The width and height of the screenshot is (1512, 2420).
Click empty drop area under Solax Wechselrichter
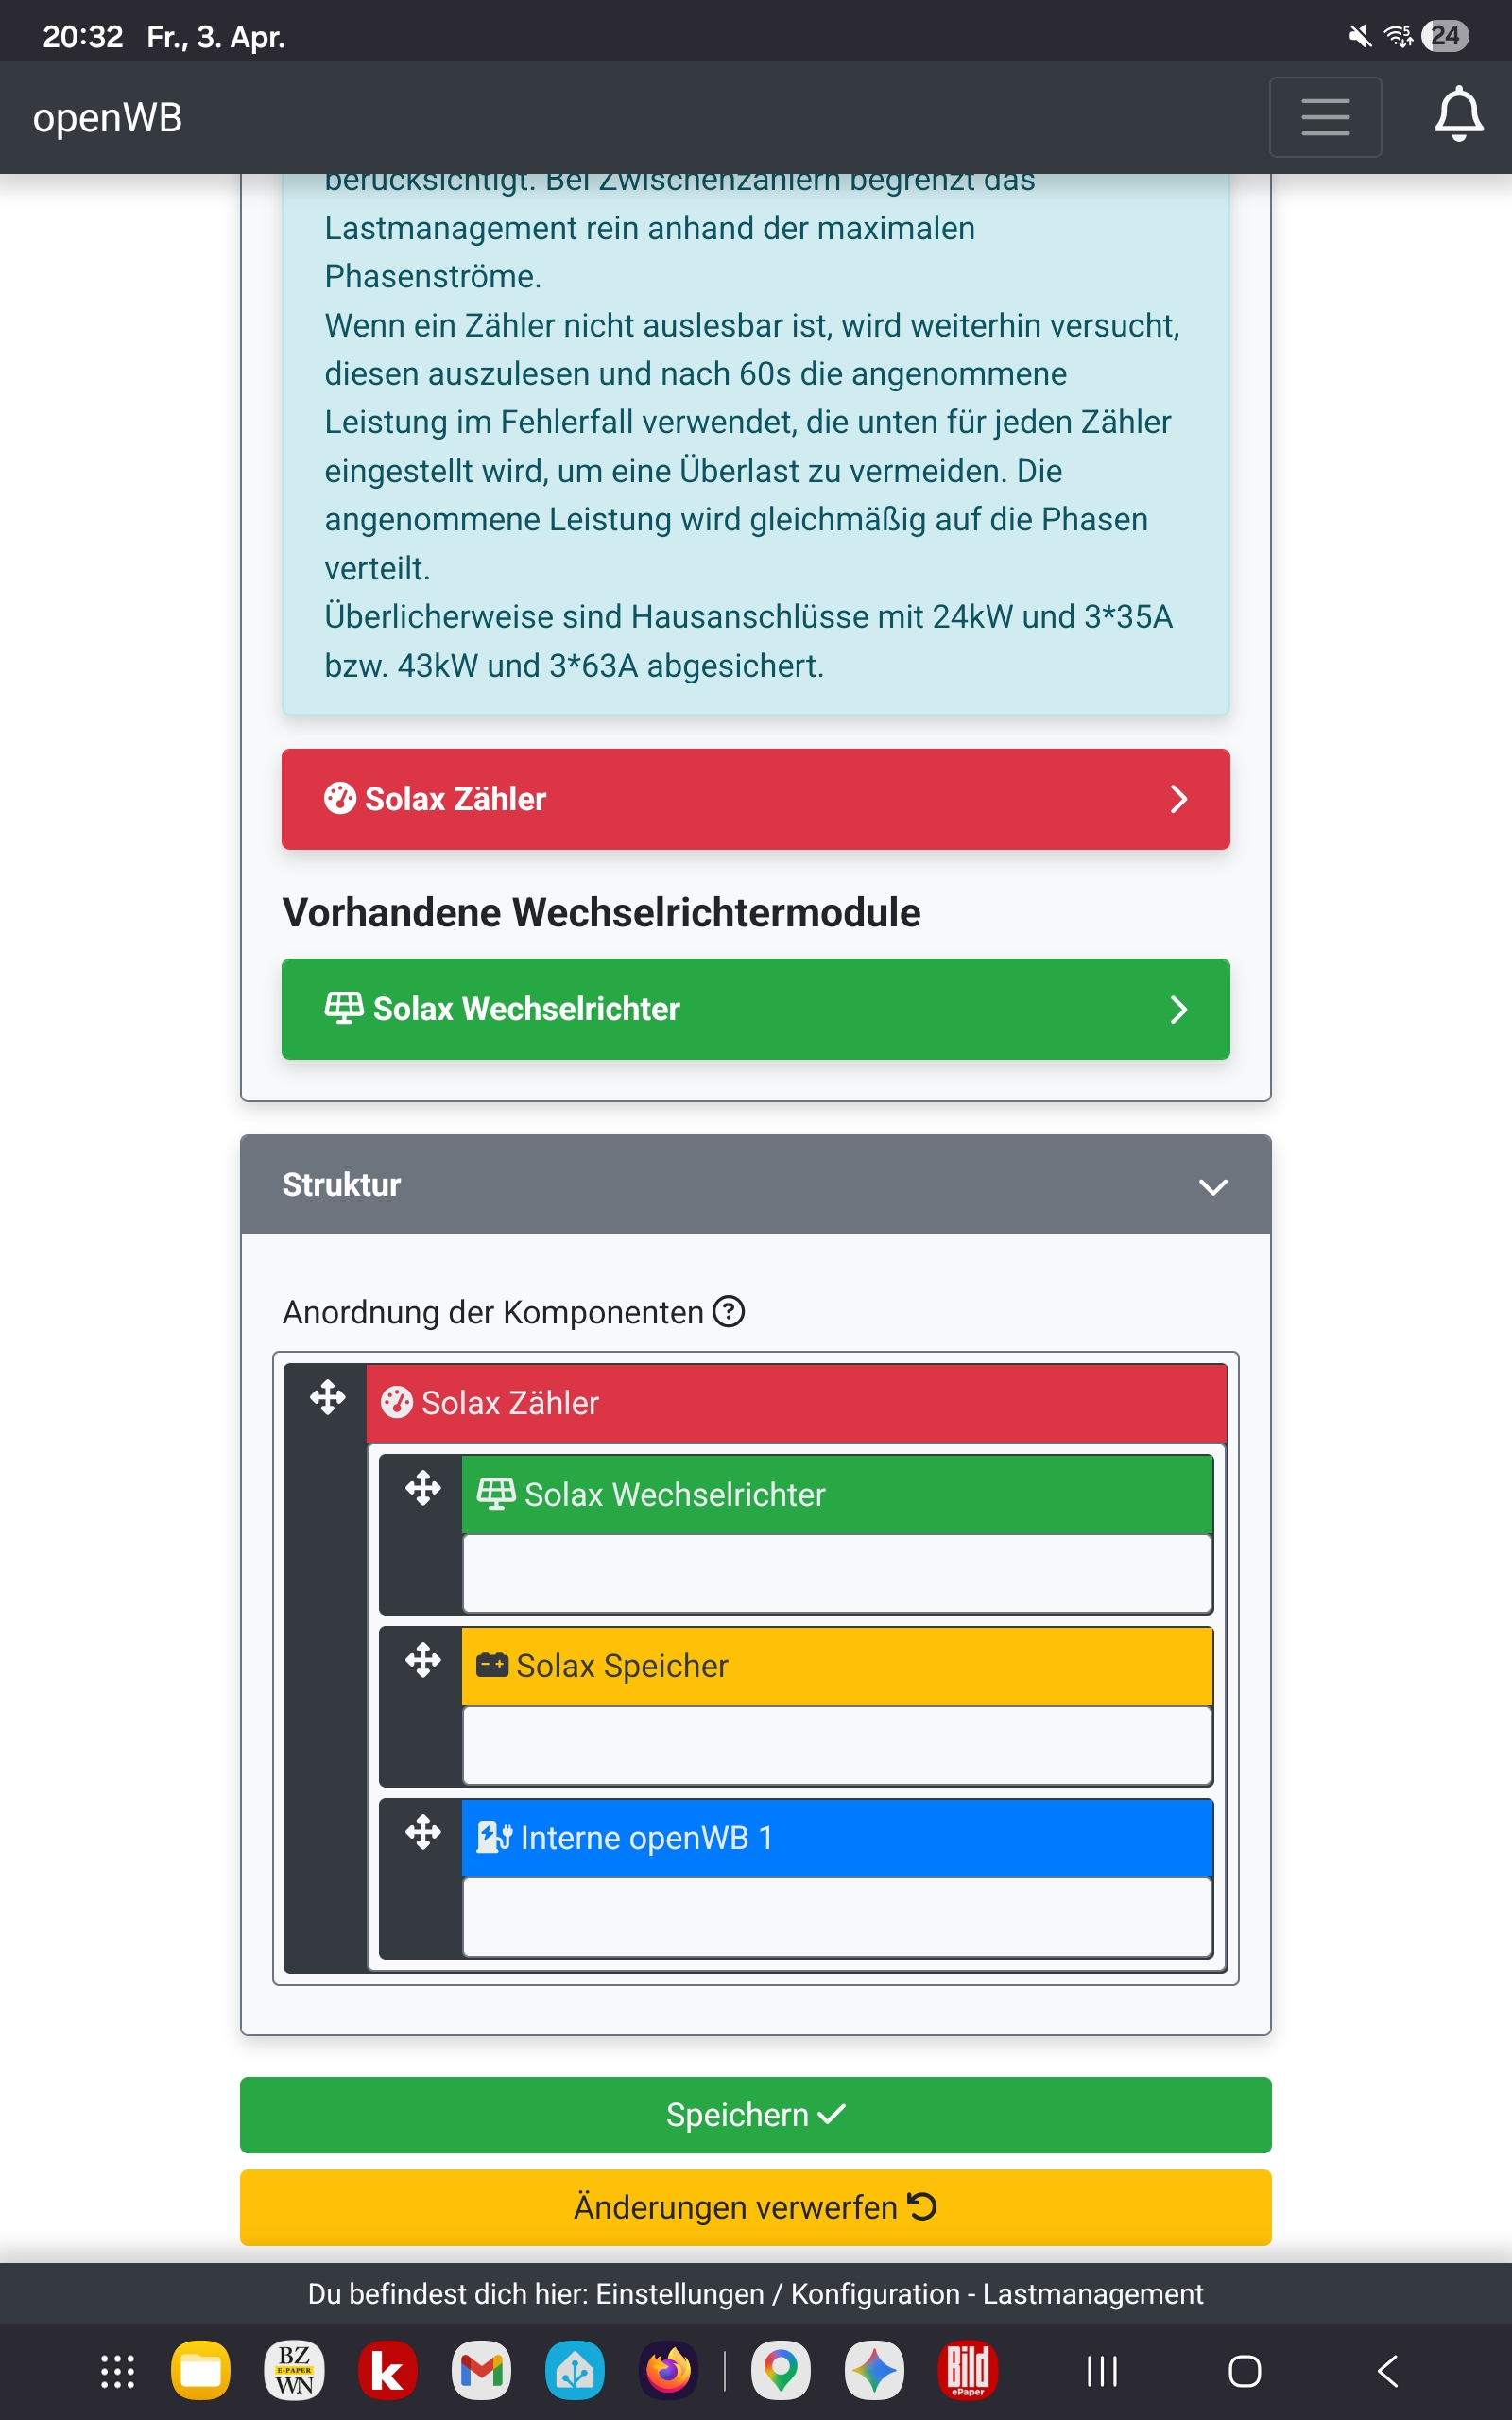pyautogui.click(x=836, y=1573)
